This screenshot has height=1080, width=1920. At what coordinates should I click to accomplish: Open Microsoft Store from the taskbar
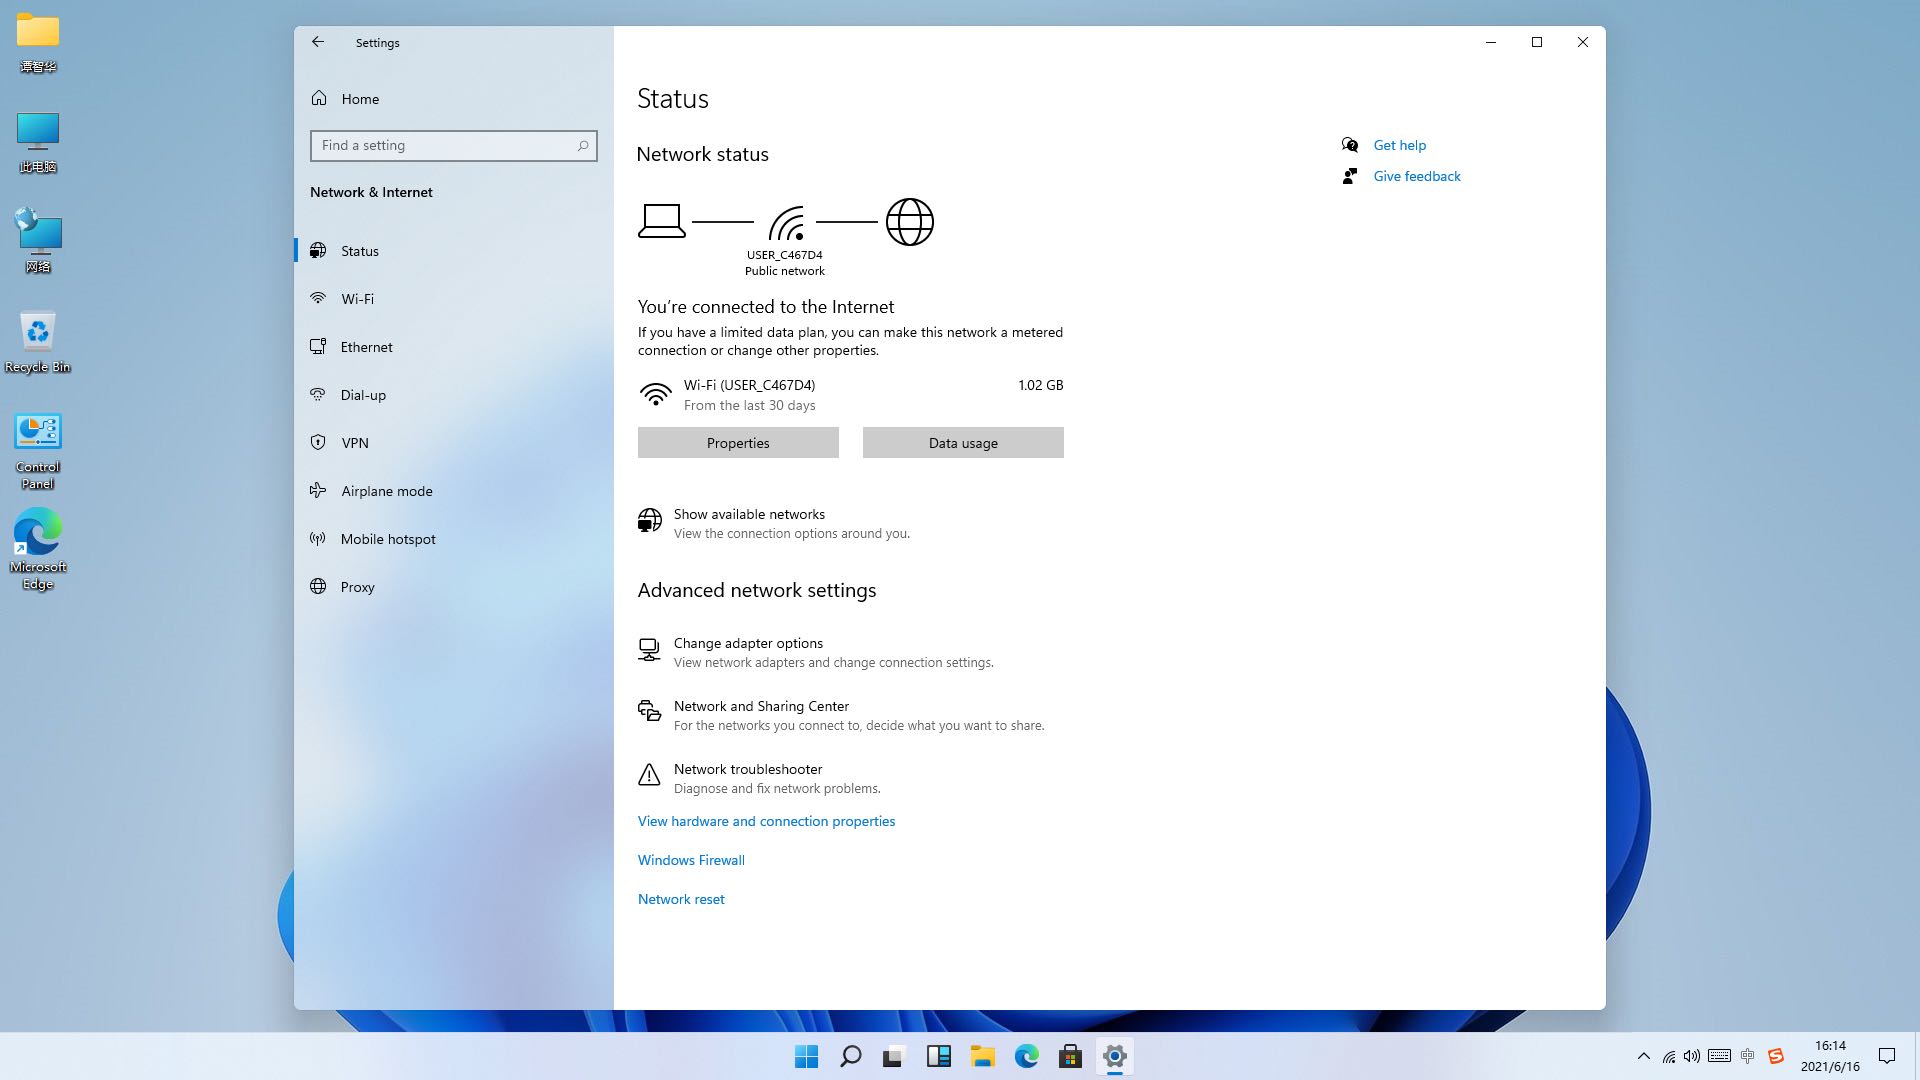click(x=1070, y=1056)
